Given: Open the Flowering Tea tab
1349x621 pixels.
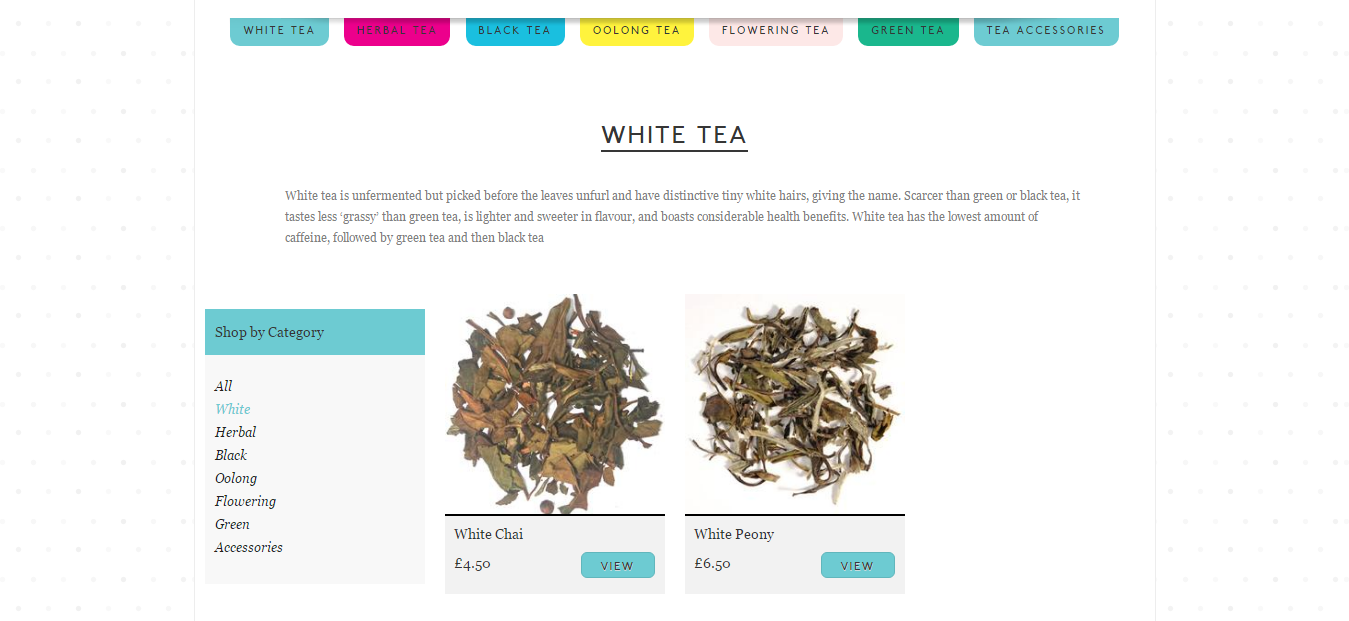Looking at the screenshot, I should coord(776,31).
